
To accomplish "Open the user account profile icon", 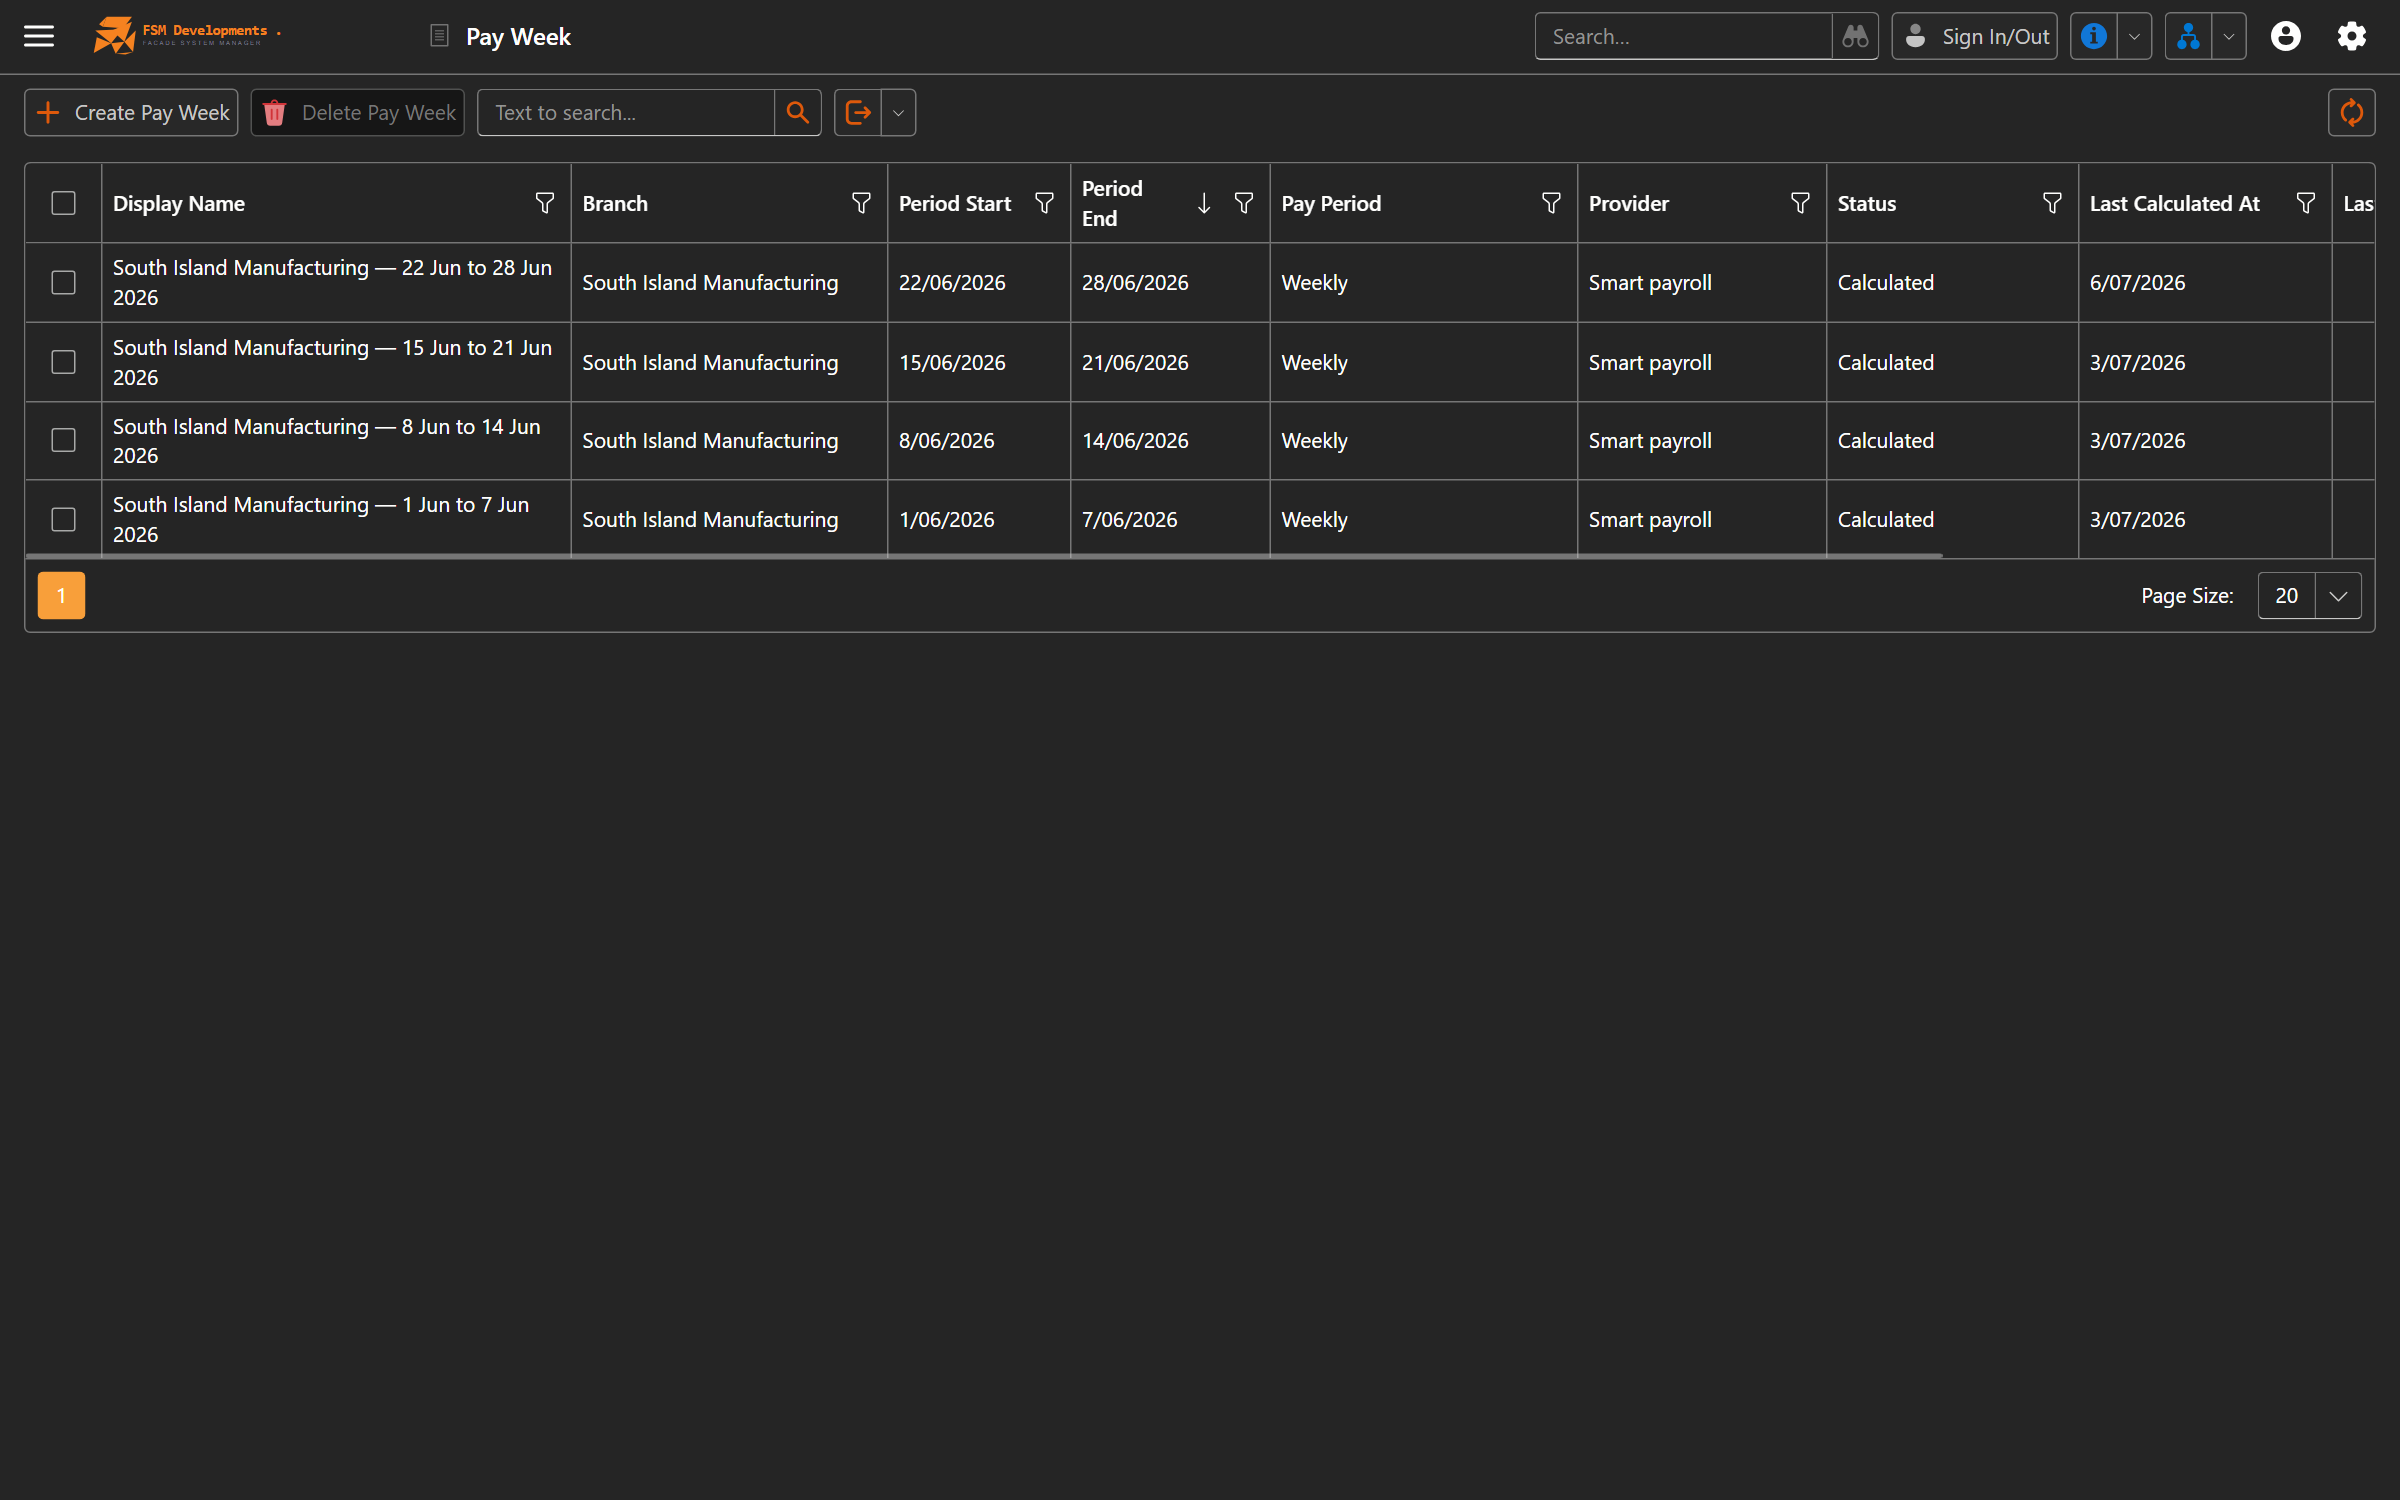I will [x=2286, y=37].
